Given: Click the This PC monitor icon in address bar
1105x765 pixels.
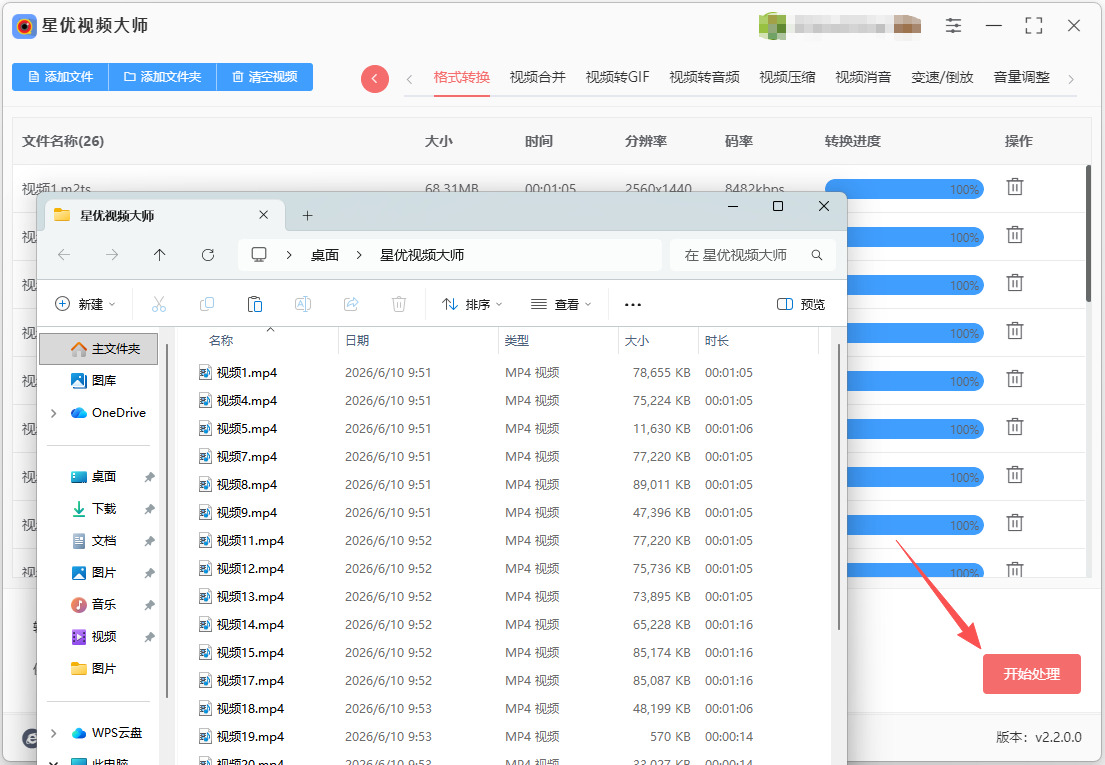Looking at the screenshot, I should click(259, 255).
